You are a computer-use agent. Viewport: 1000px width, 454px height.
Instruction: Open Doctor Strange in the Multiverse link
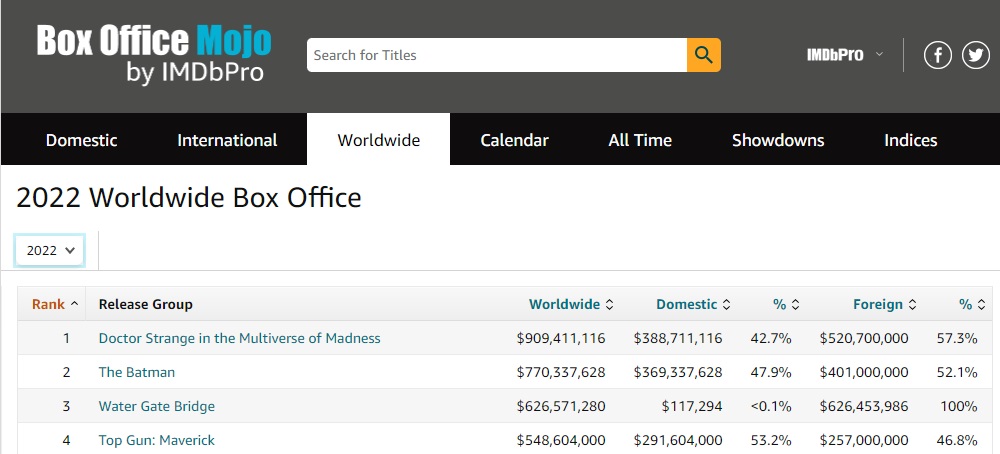(x=239, y=338)
